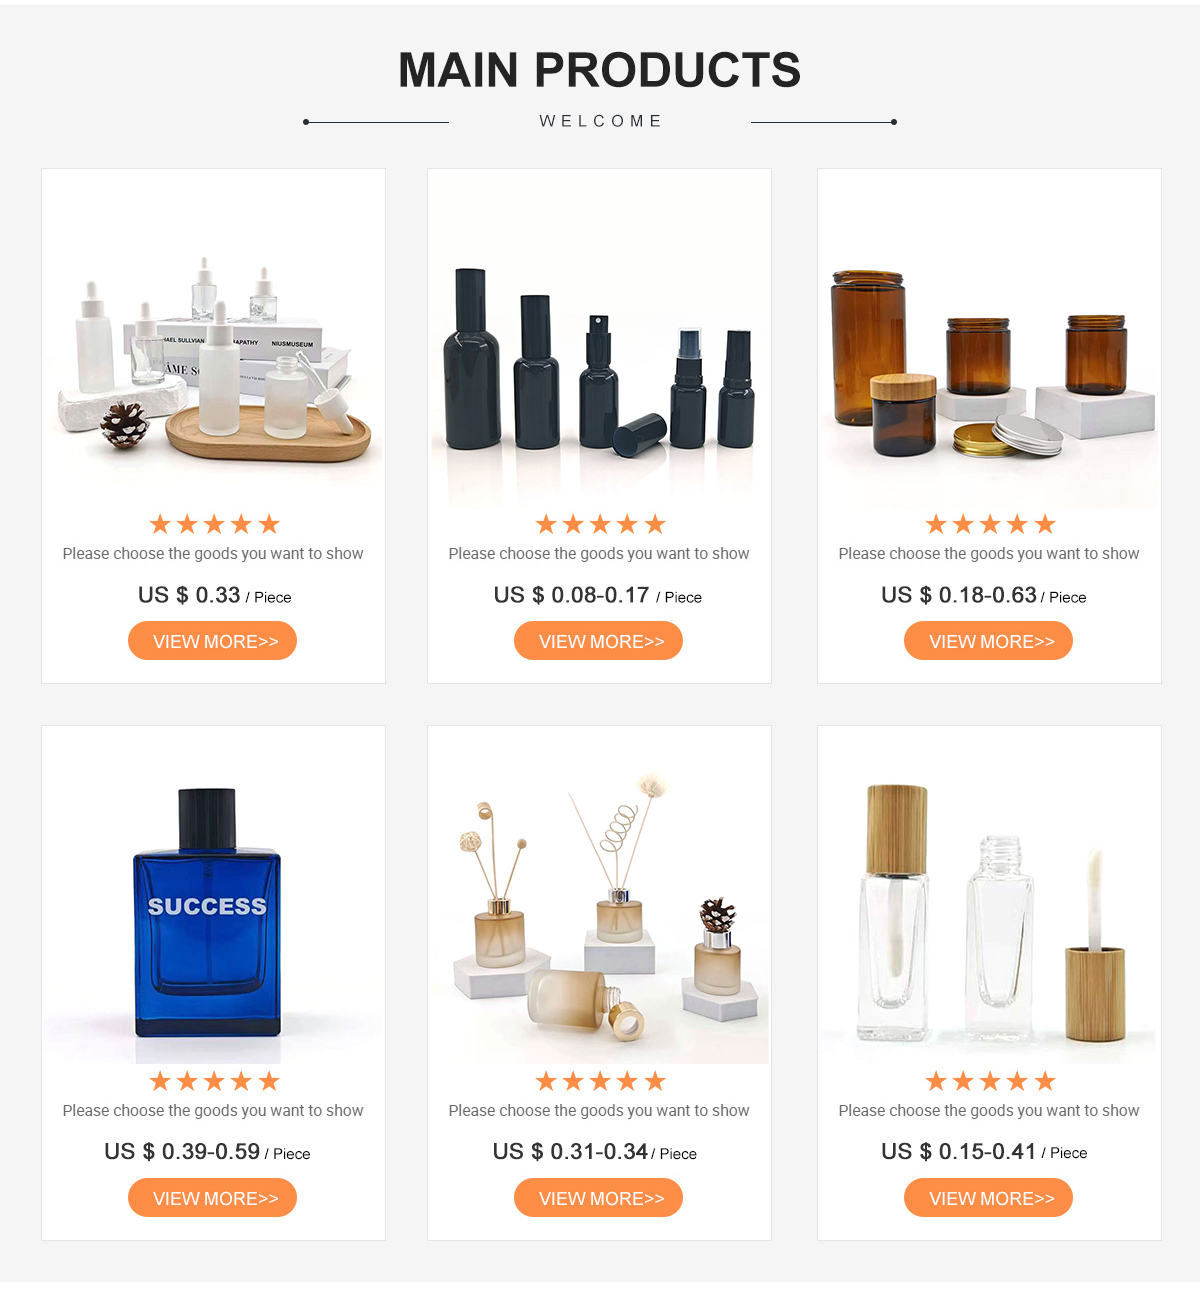This screenshot has height=1304, width=1200.
Task: Open the bamboo lip gloss tube image
Action: click(989, 896)
